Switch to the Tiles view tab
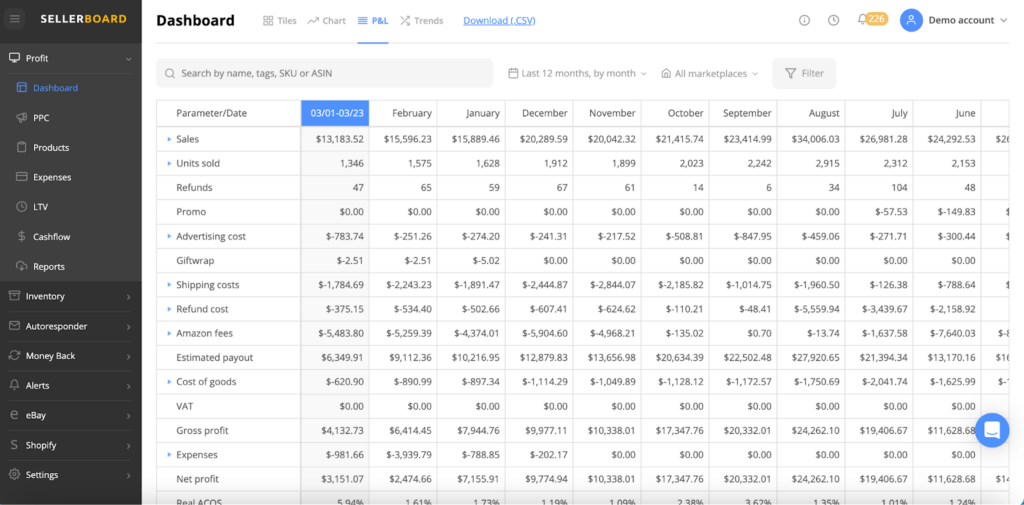 pos(280,21)
